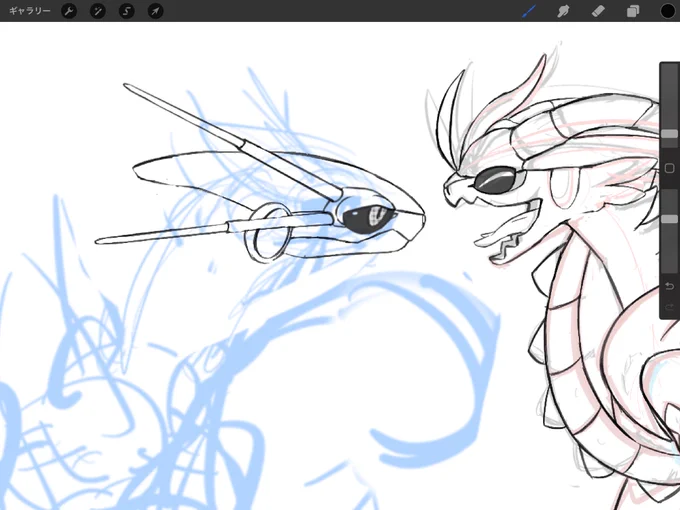Activate the Transform arrow tool

[155, 11]
